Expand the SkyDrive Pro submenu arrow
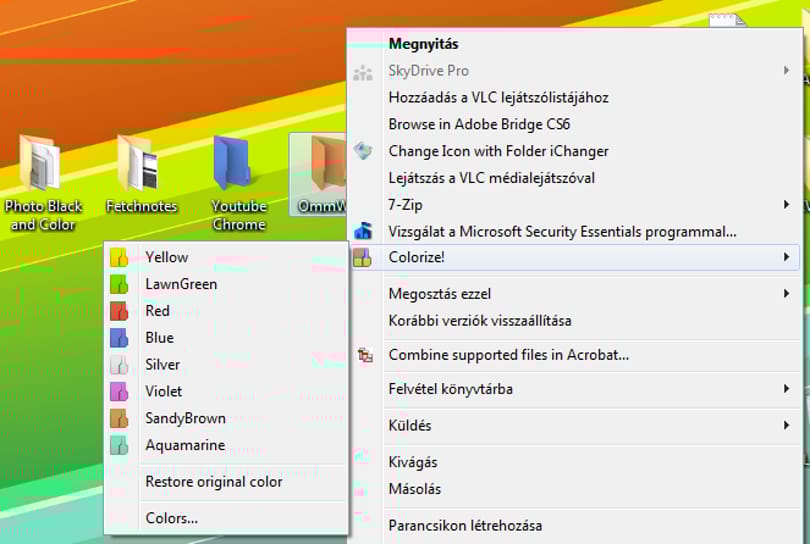The height and width of the screenshot is (544, 810). 786,70
